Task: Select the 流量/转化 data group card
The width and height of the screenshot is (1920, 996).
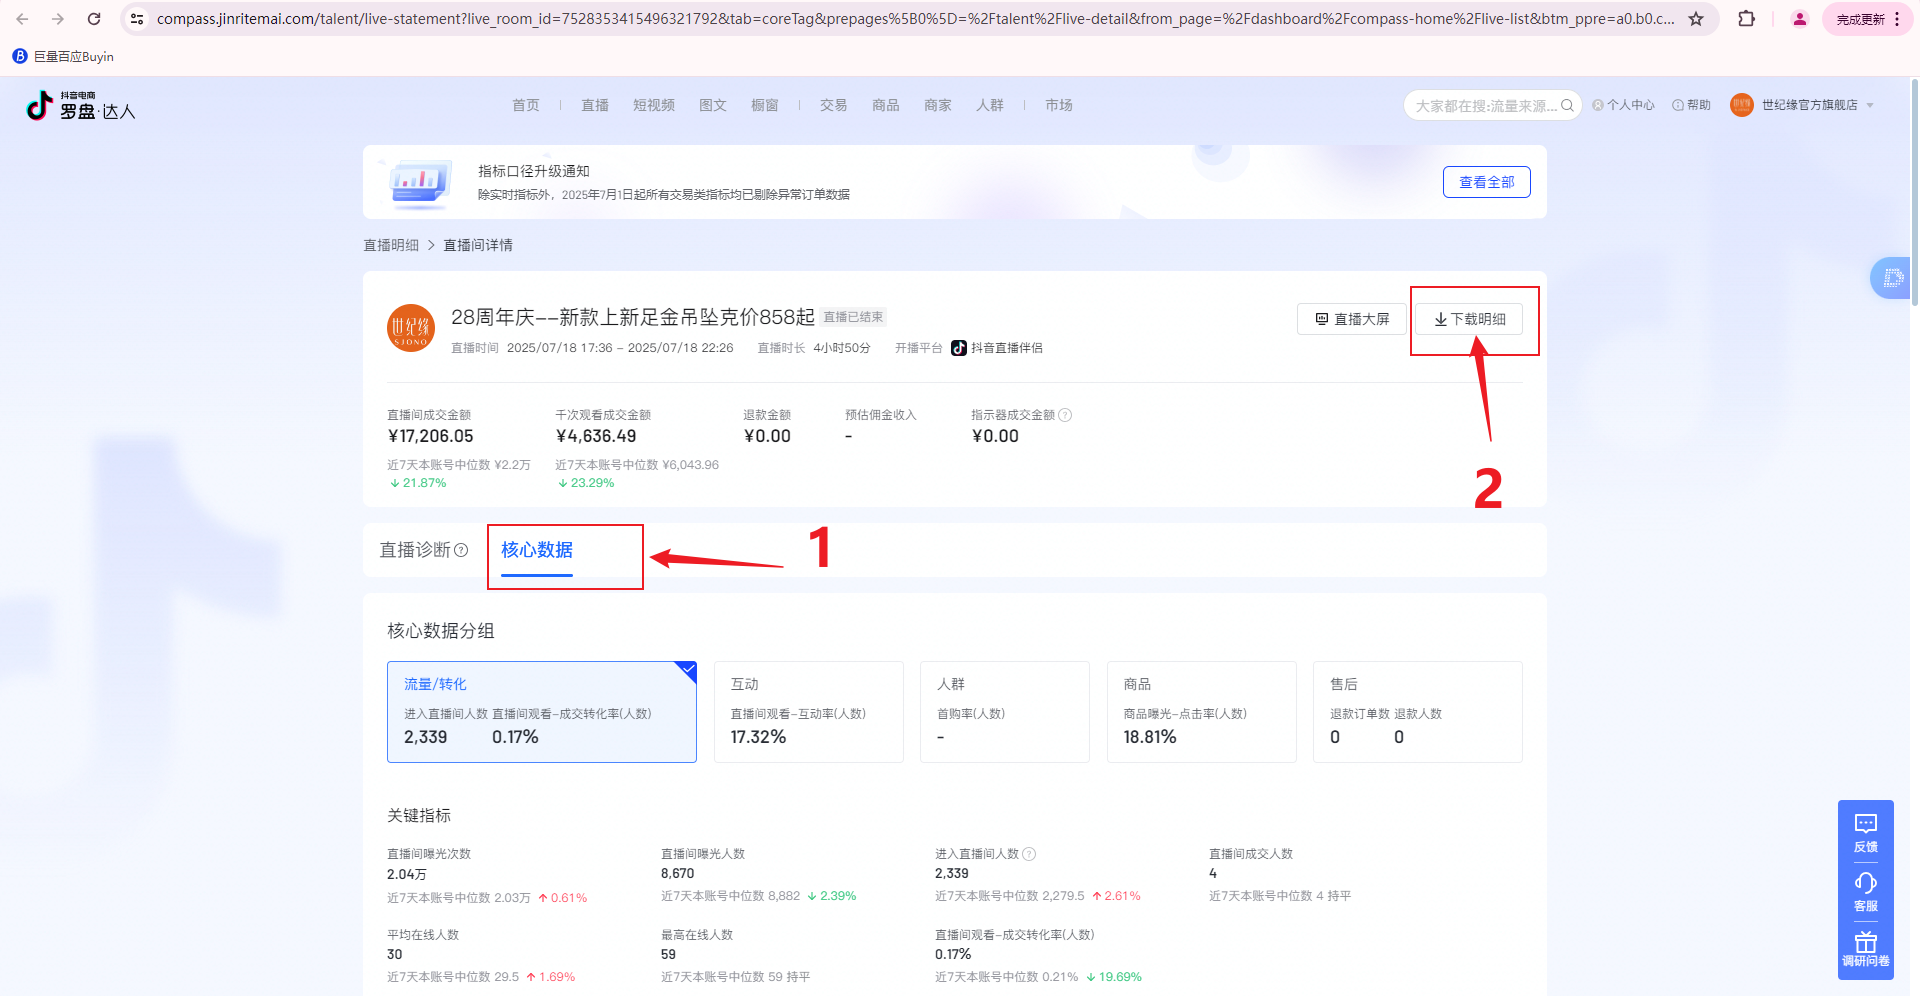Action: click(541, 712)
